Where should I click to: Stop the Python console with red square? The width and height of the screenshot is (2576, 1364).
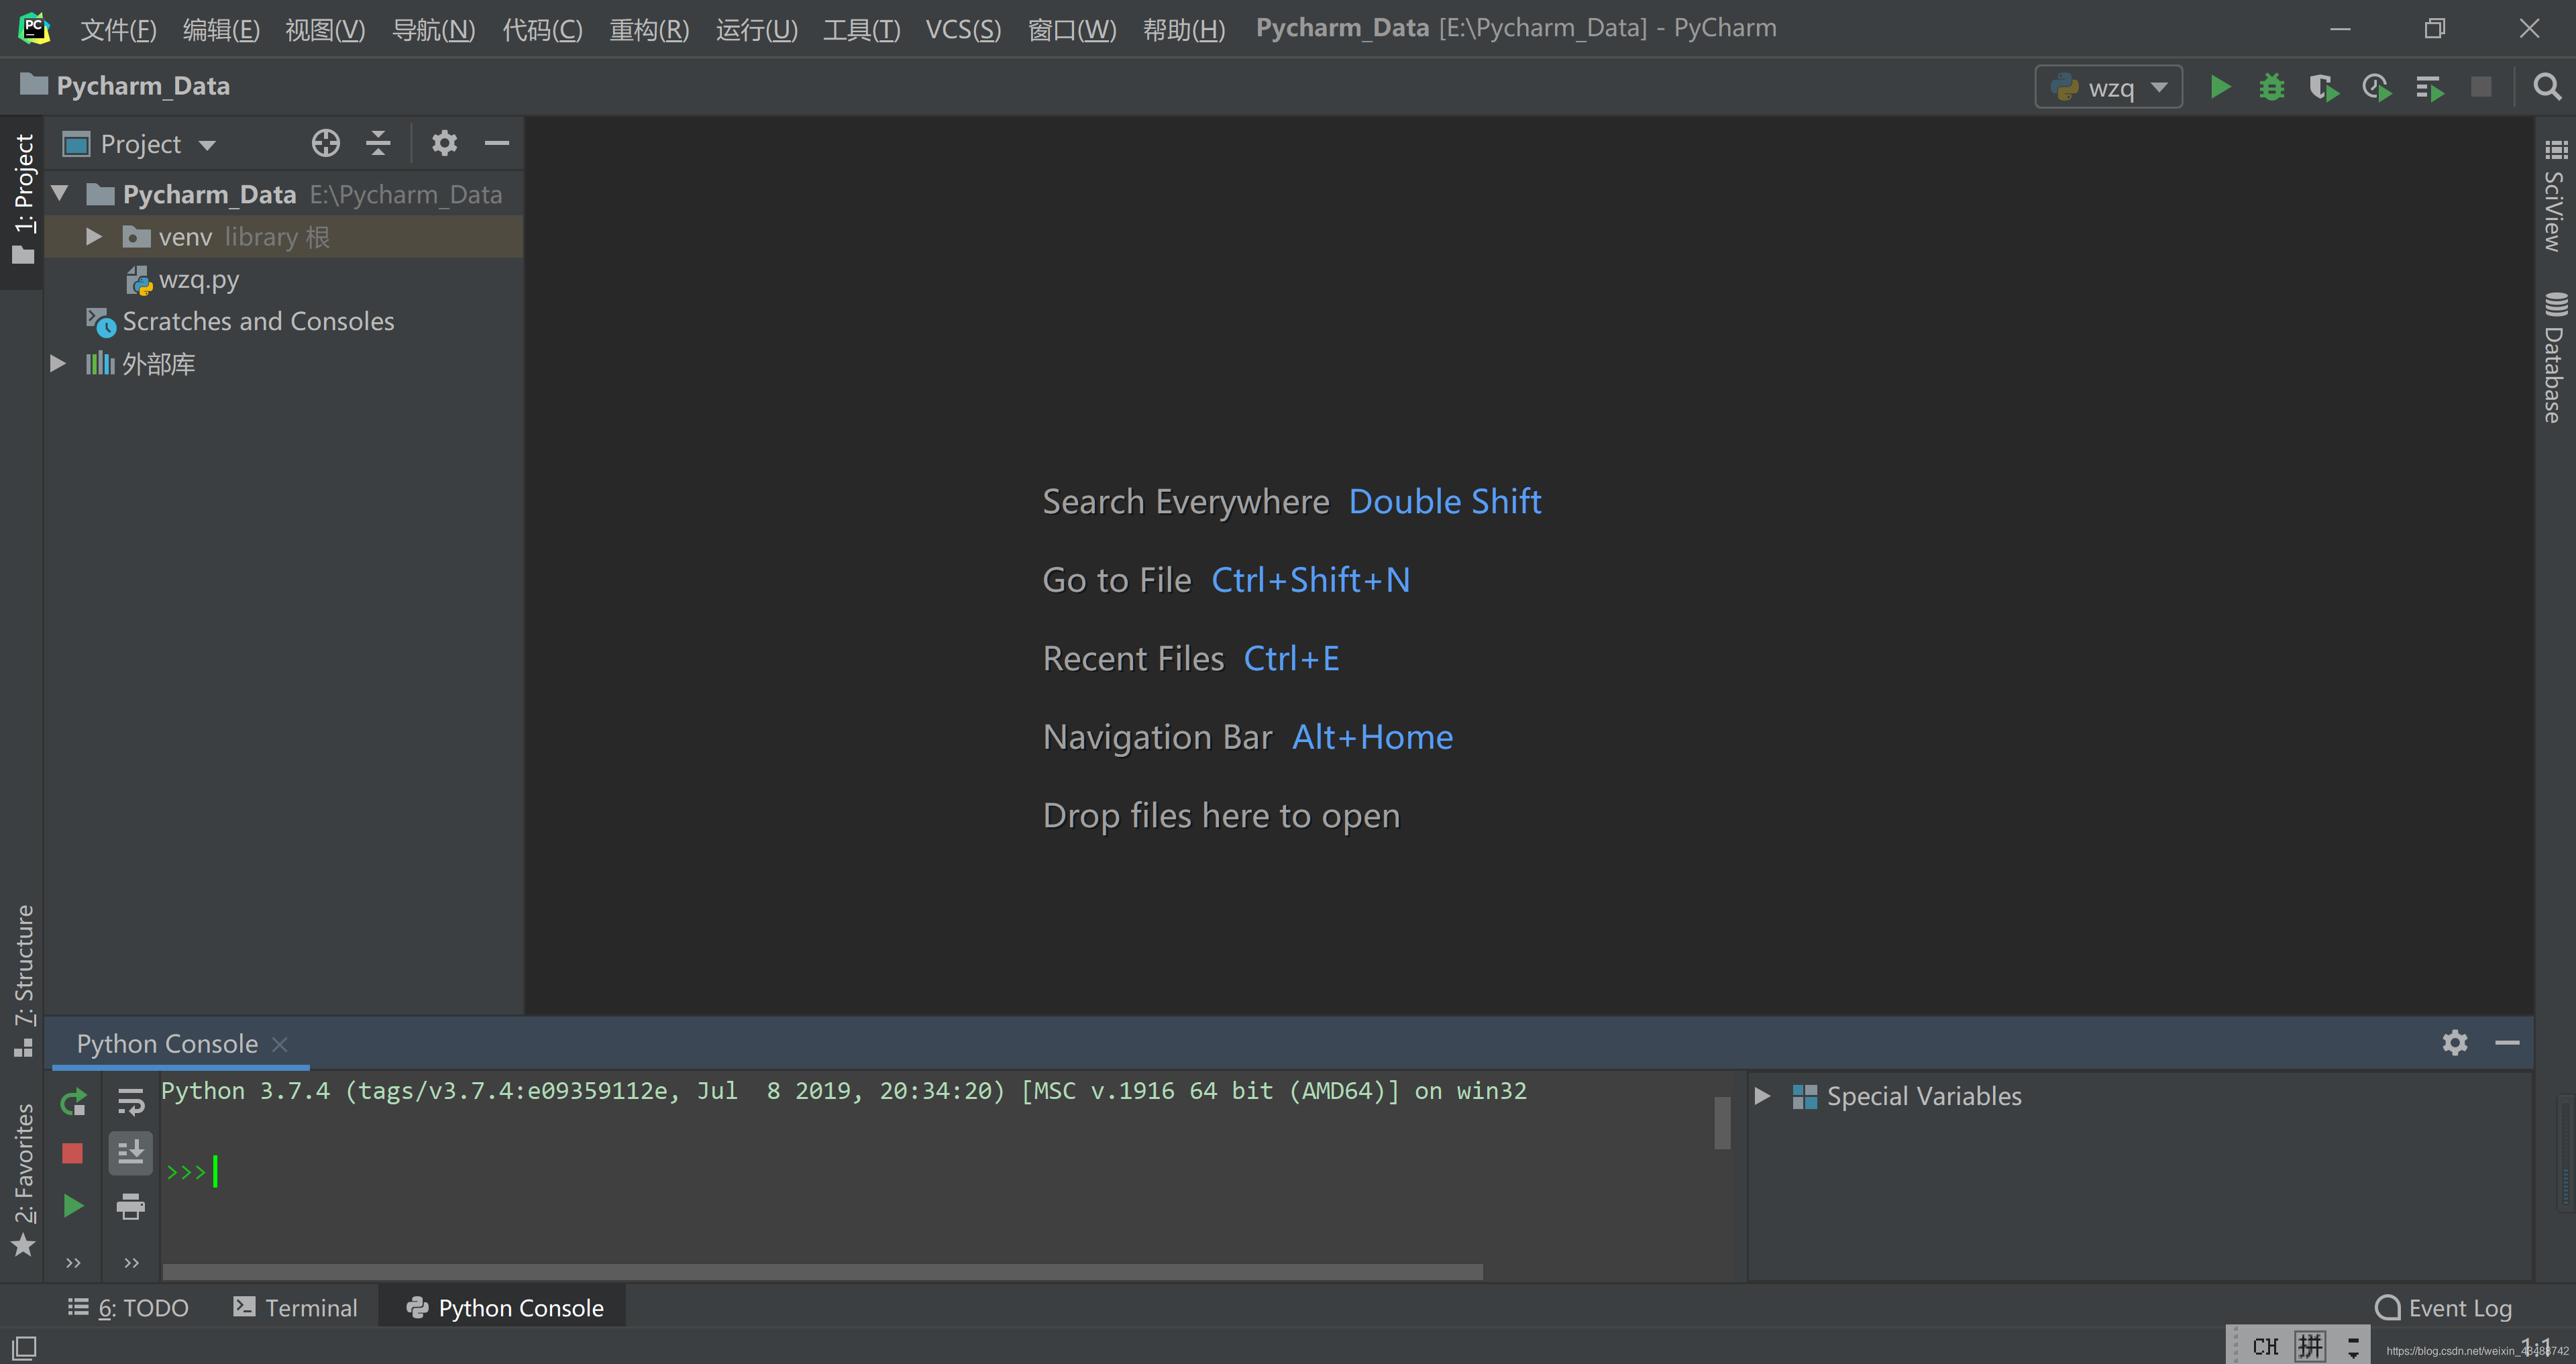point(72,1153)
